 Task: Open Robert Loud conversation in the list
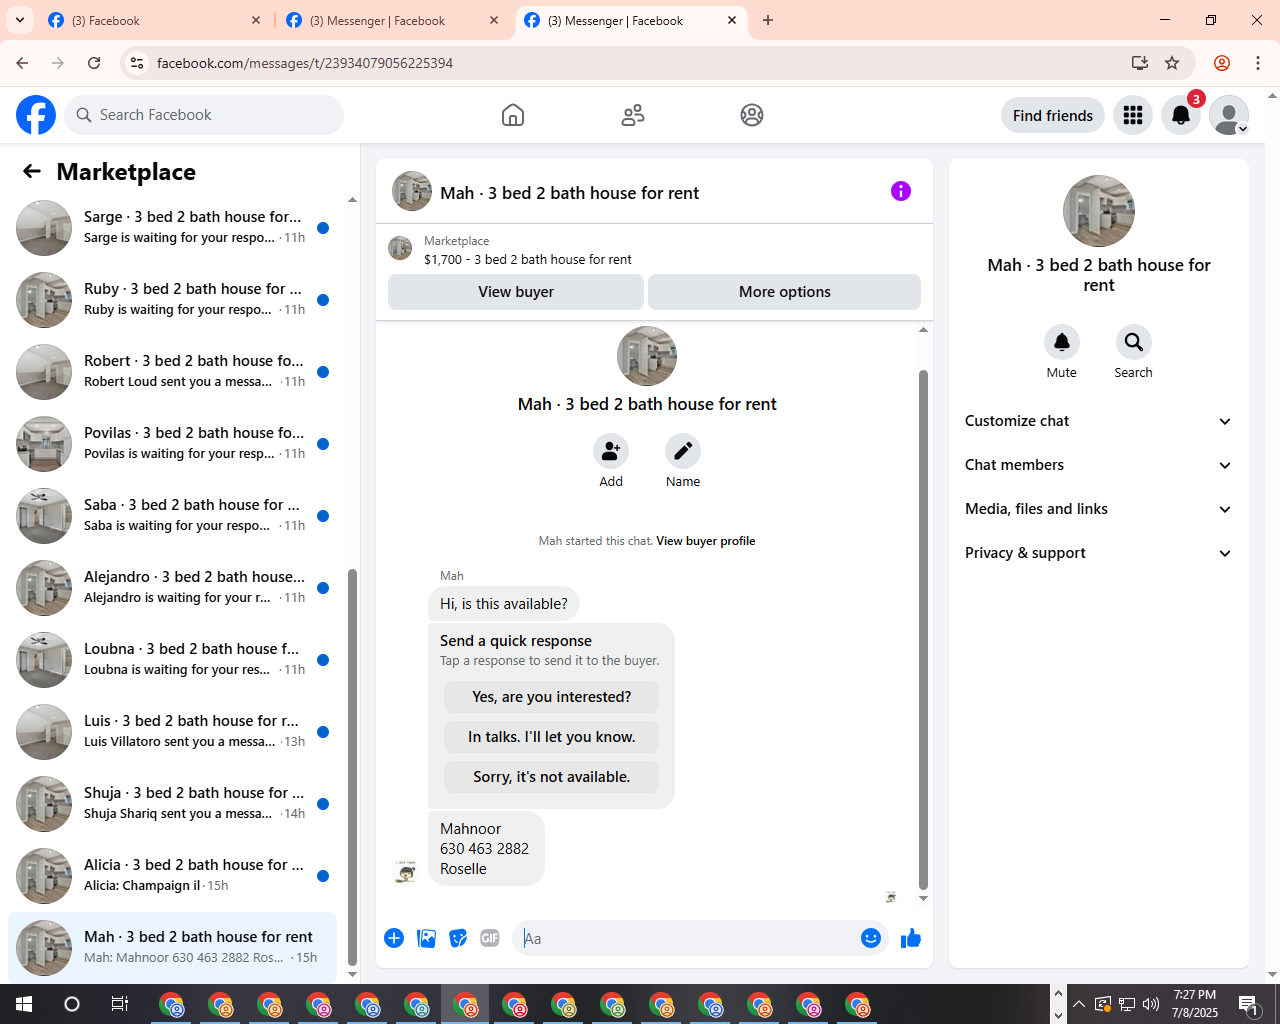tap(172, 372)
